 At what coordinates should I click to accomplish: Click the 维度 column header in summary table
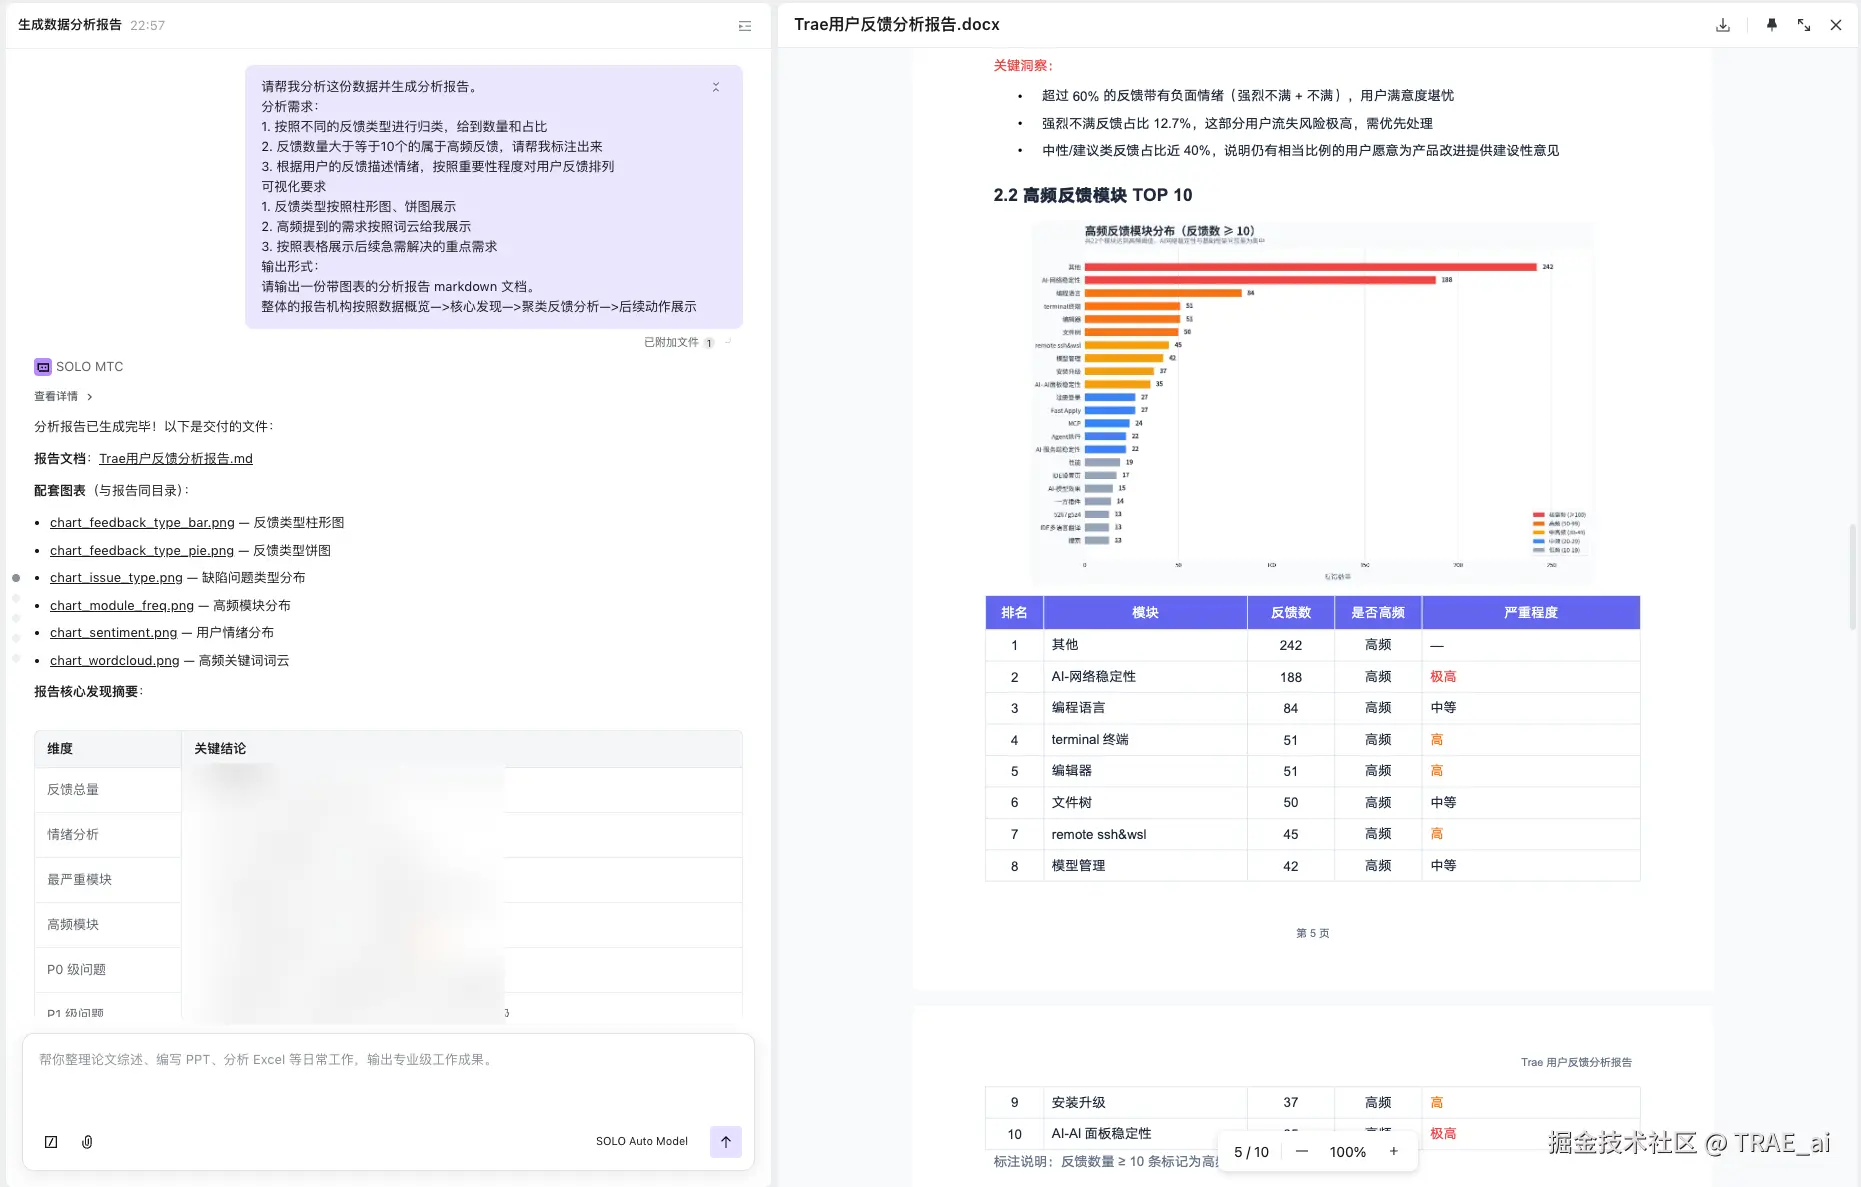pyautogui.click(x=108, y=749)
